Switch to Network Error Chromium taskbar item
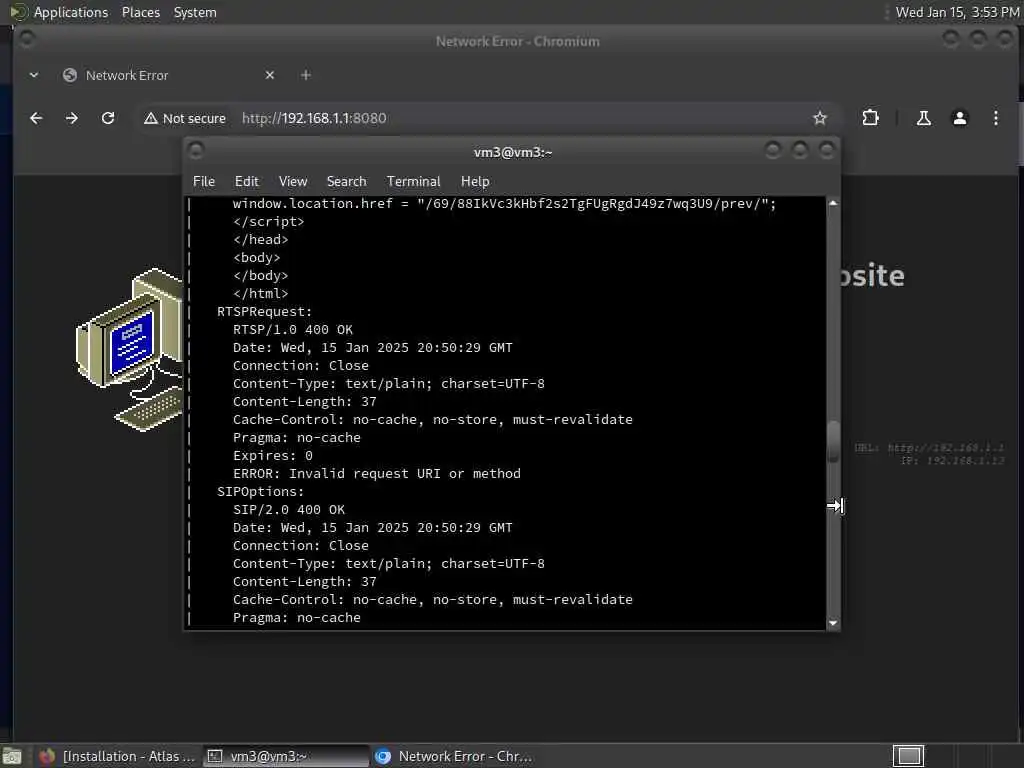 click(x=455, y=756)
